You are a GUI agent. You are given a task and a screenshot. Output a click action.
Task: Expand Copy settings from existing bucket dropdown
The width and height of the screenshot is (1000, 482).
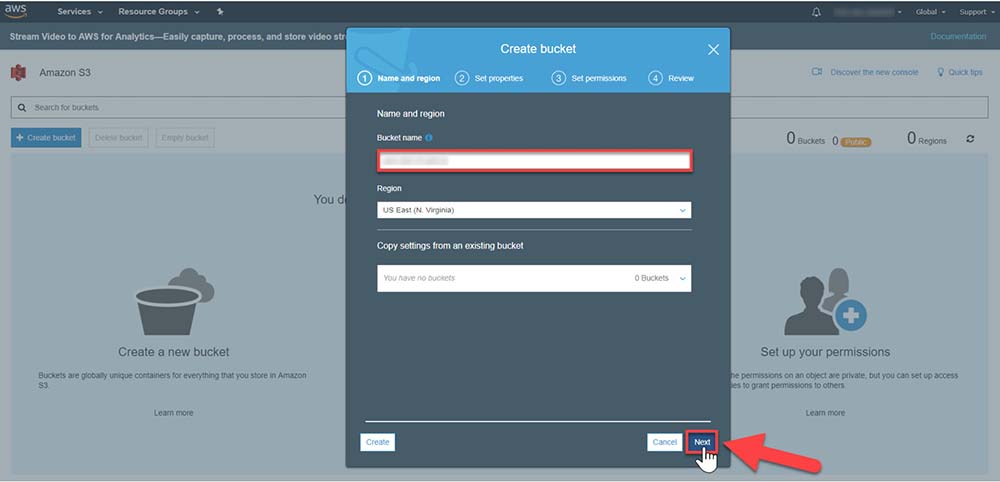pos(533,278)
